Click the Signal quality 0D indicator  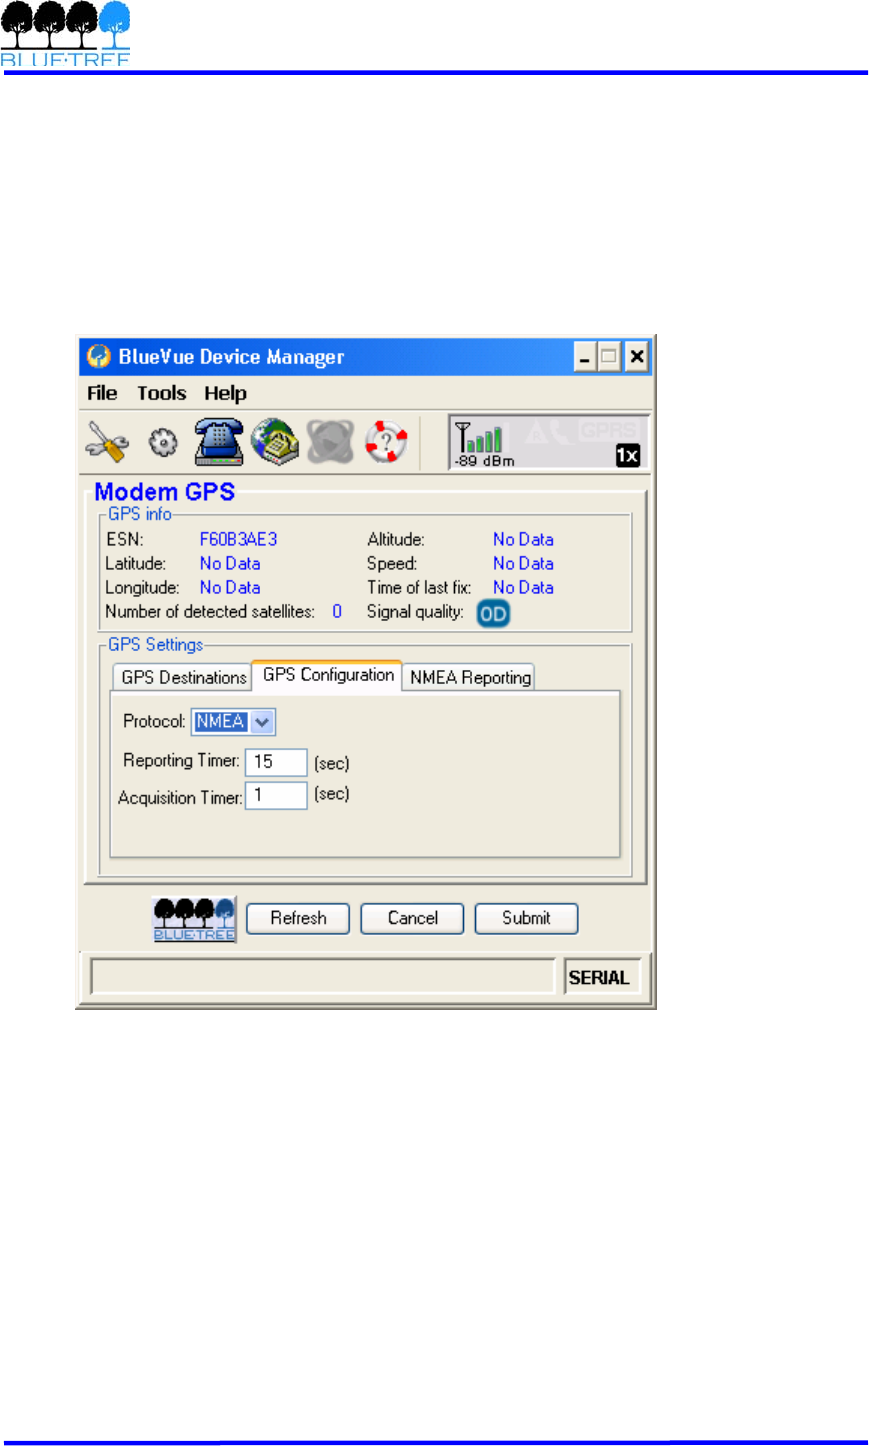click(493, 613)
